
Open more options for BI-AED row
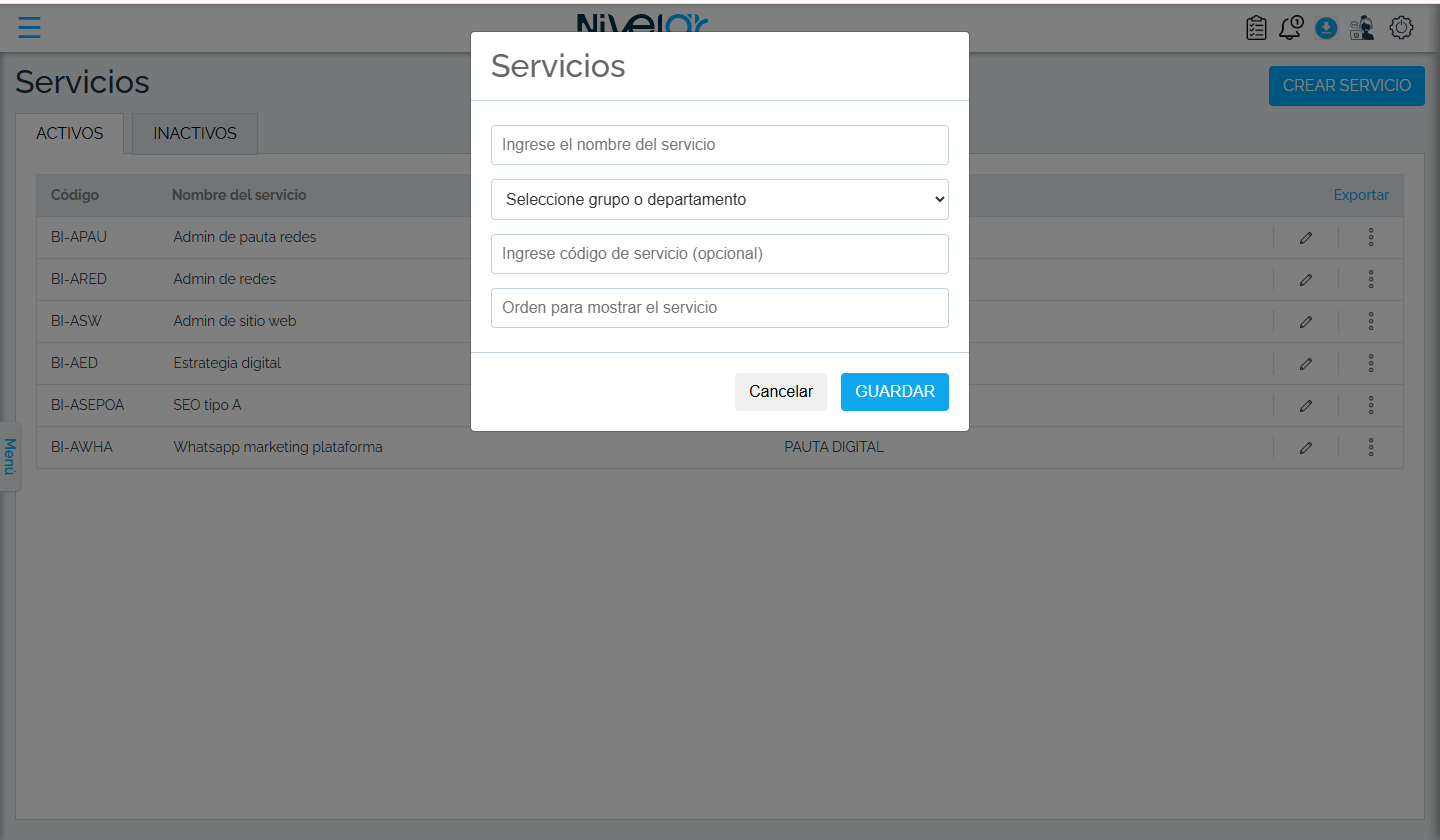coord(1371,363)
